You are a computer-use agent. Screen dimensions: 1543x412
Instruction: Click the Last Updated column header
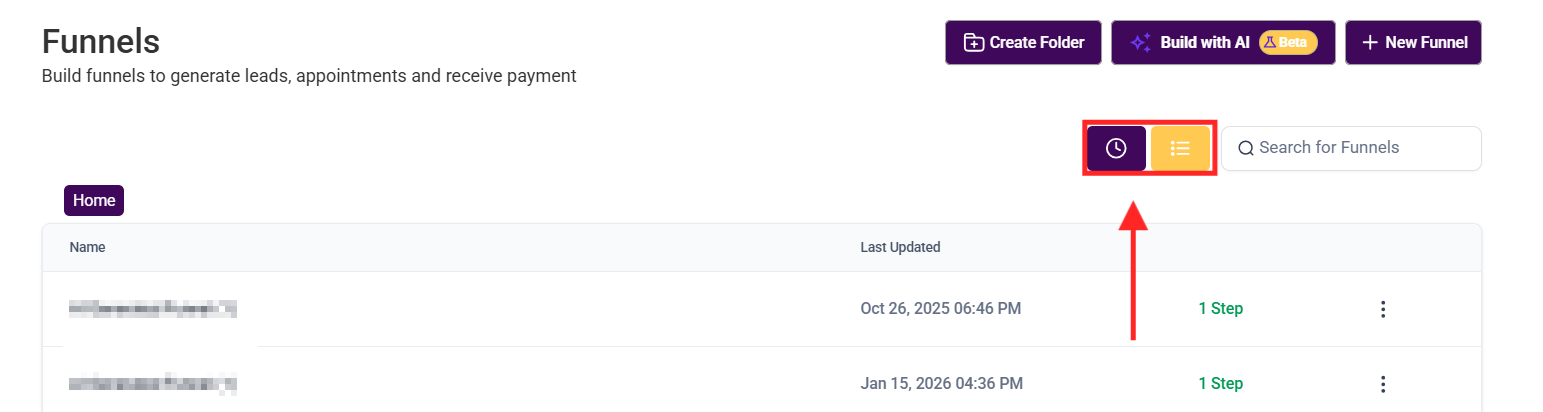[x=900, y=247]
